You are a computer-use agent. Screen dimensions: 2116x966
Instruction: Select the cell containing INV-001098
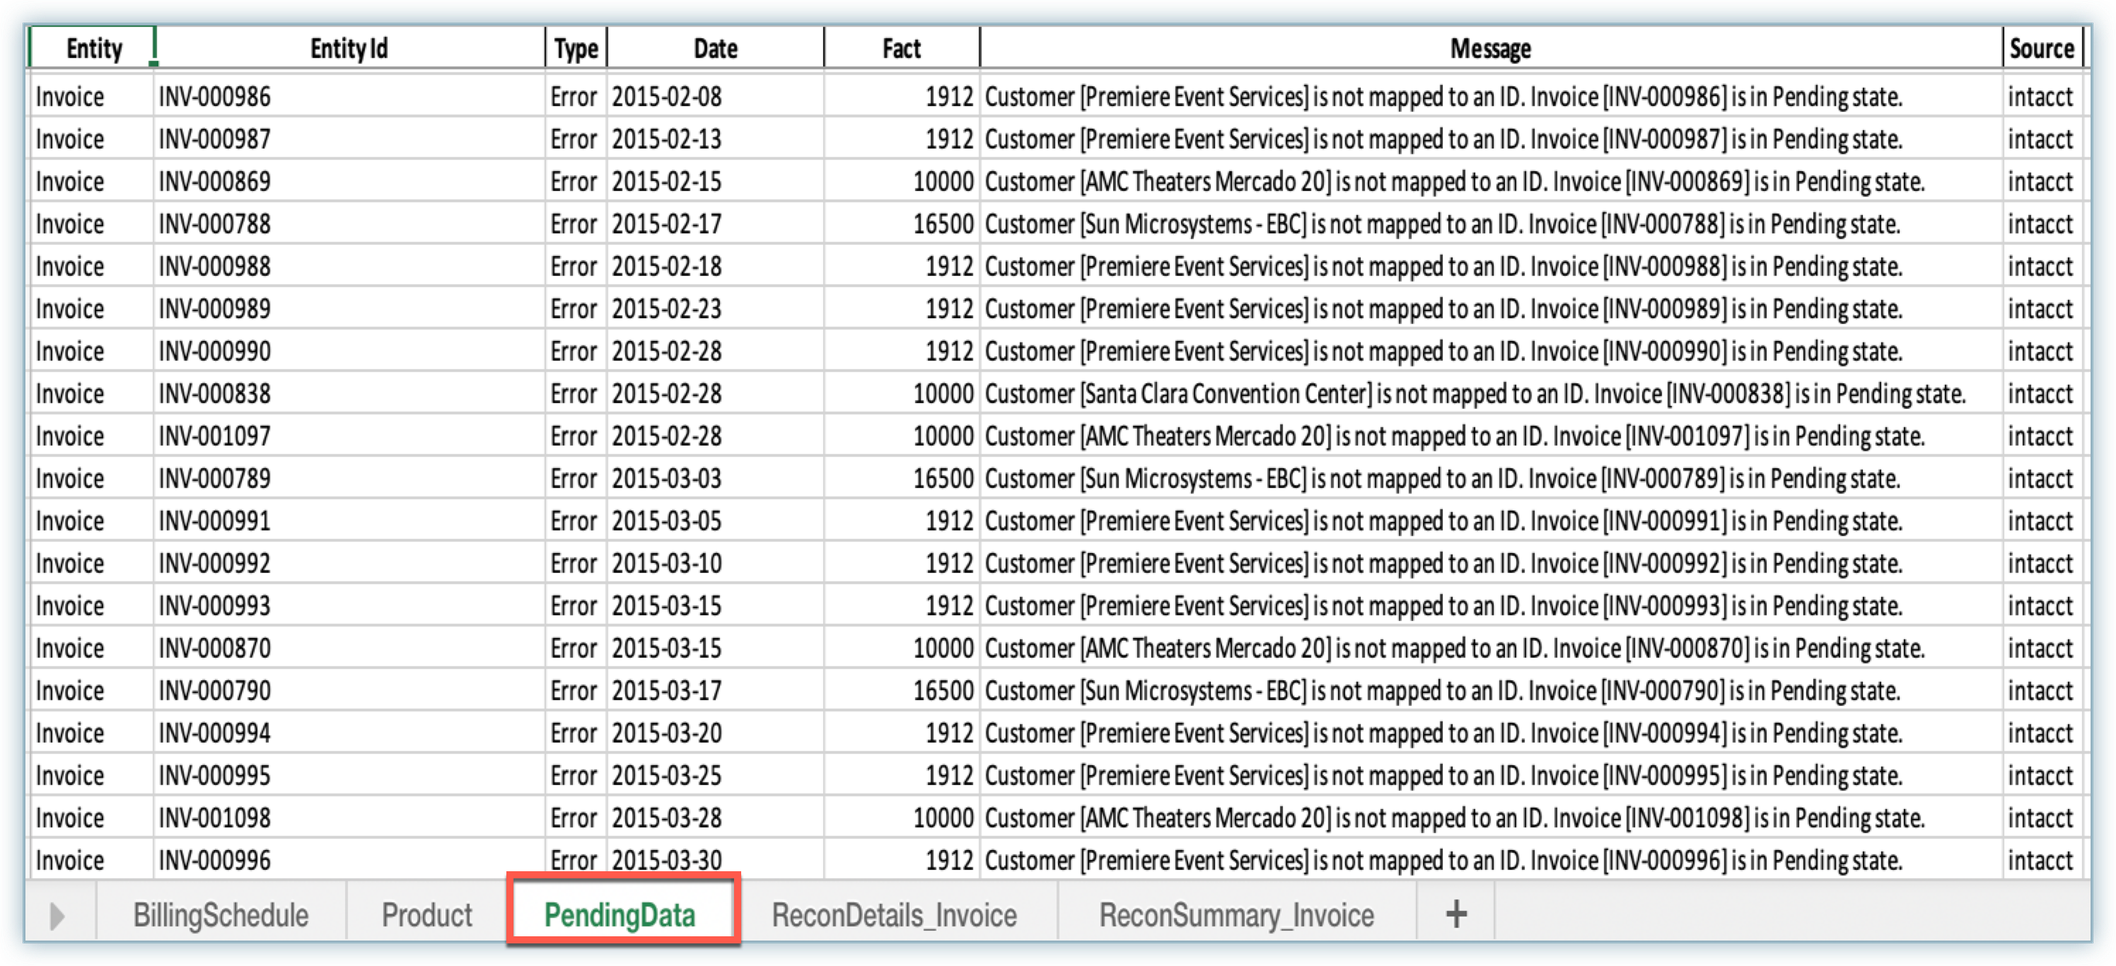[x=215, y=818]
